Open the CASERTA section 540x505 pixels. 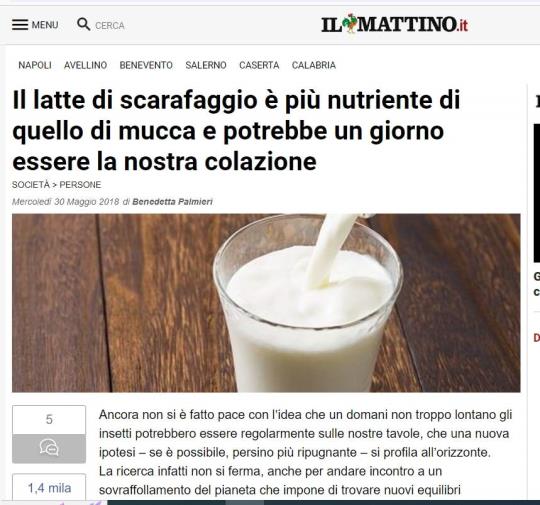pyautogui.click(x=259, y=65)
